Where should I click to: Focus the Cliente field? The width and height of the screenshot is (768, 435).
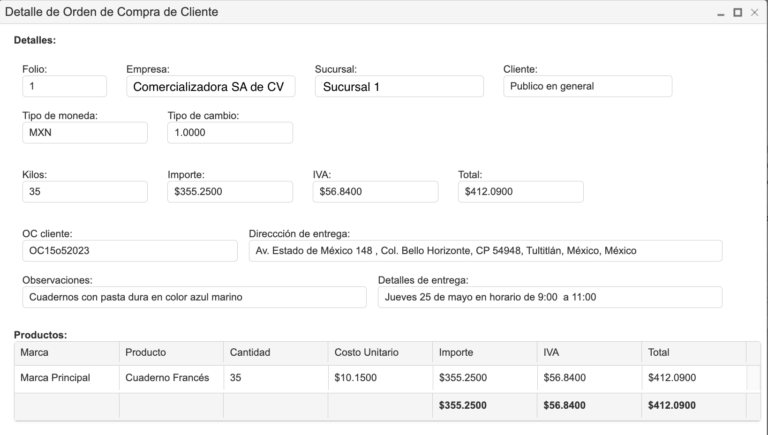587,86
